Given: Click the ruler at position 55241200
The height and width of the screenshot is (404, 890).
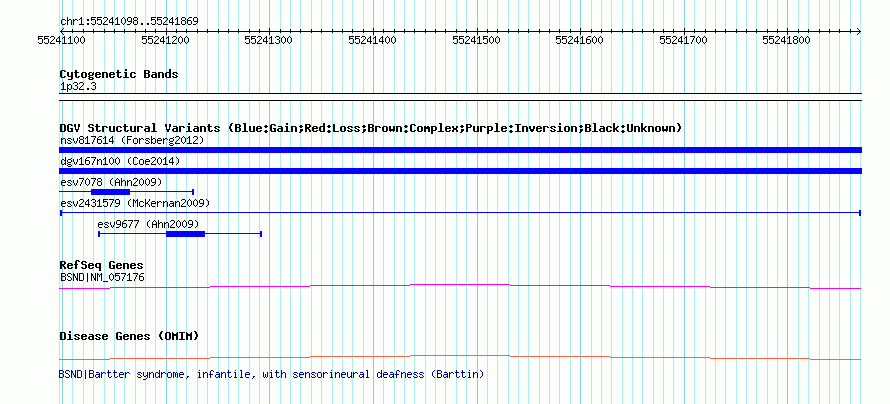Looking at the screenshot, I should coord(165,40).
